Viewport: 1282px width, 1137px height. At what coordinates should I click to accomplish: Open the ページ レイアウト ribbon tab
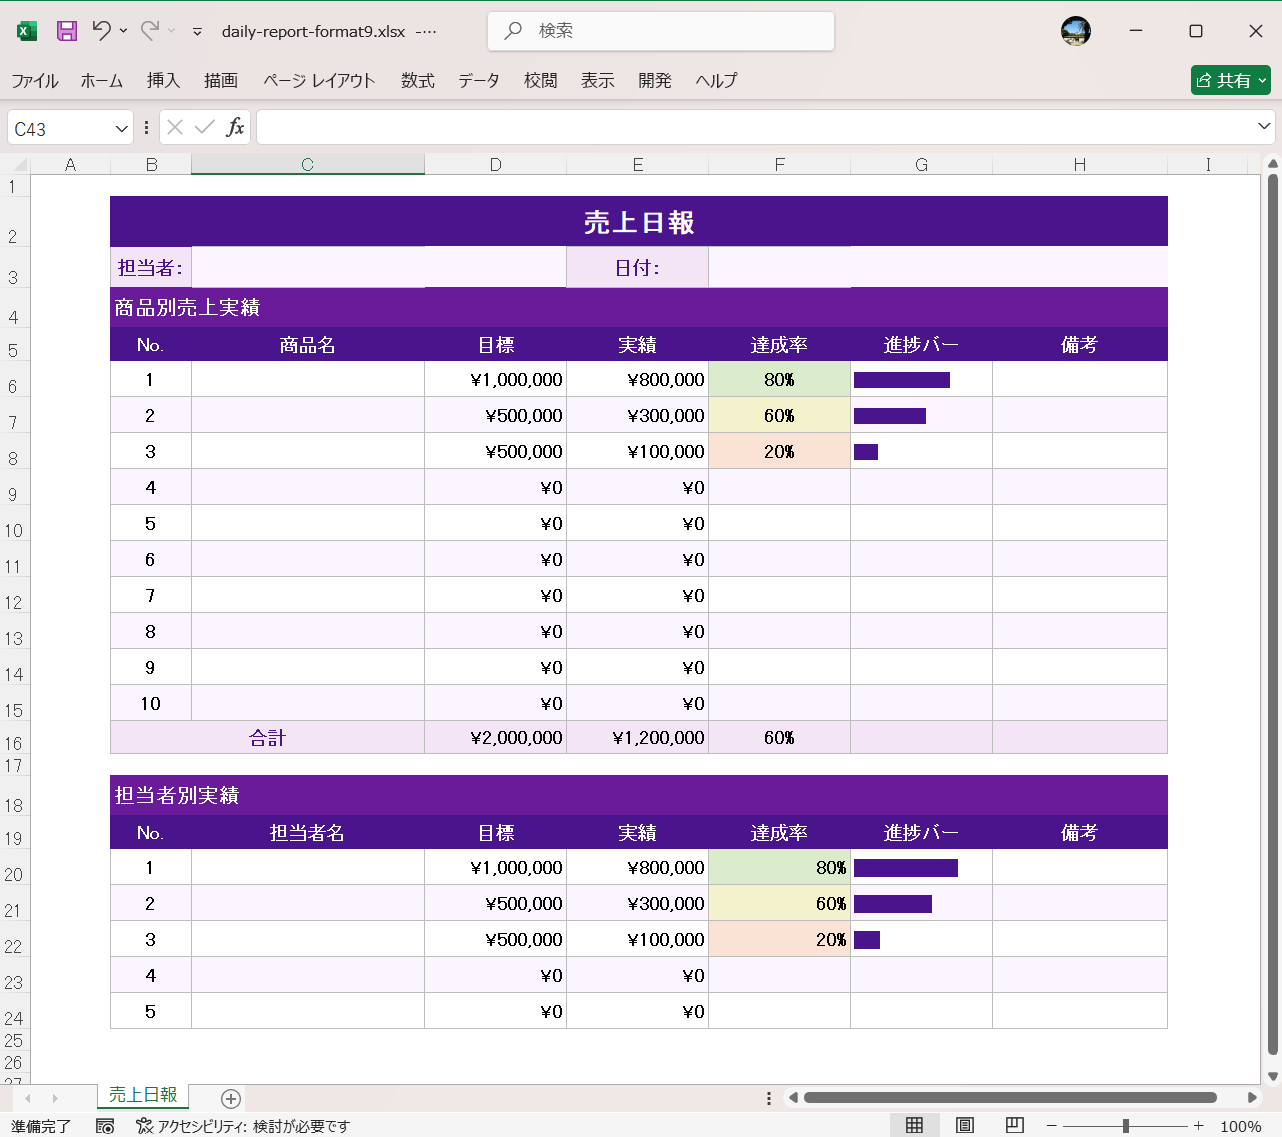[x=319, y=81]
